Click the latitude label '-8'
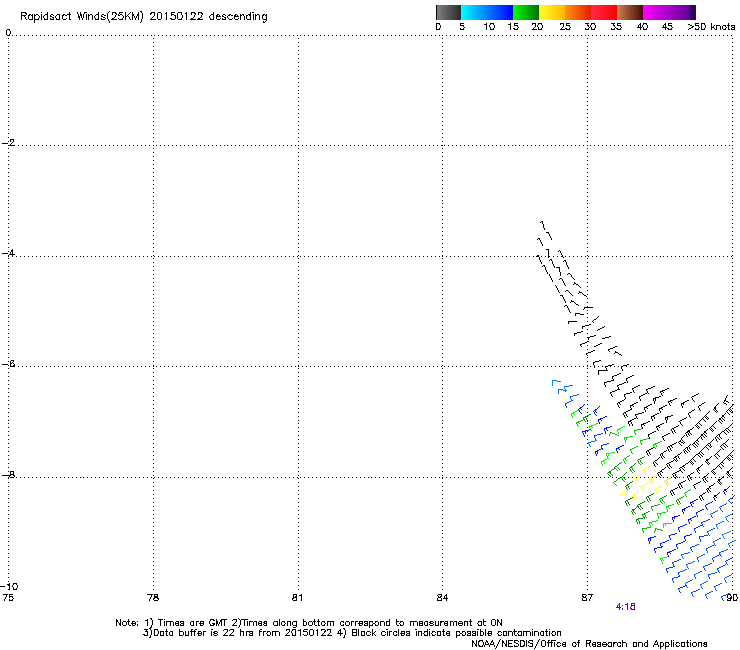 click(x=8, y=475)
